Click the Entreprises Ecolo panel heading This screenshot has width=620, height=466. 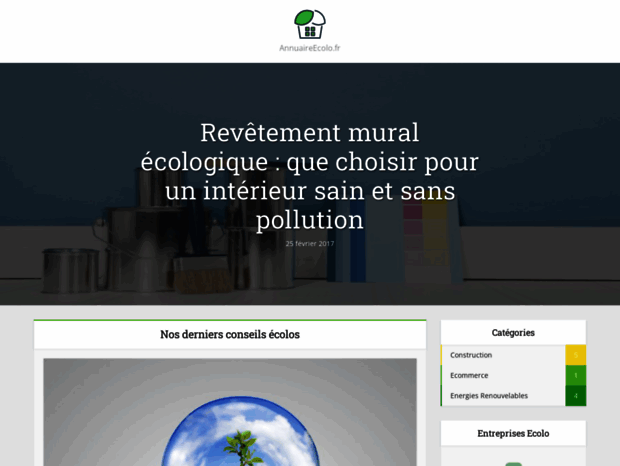pos(513,433)
